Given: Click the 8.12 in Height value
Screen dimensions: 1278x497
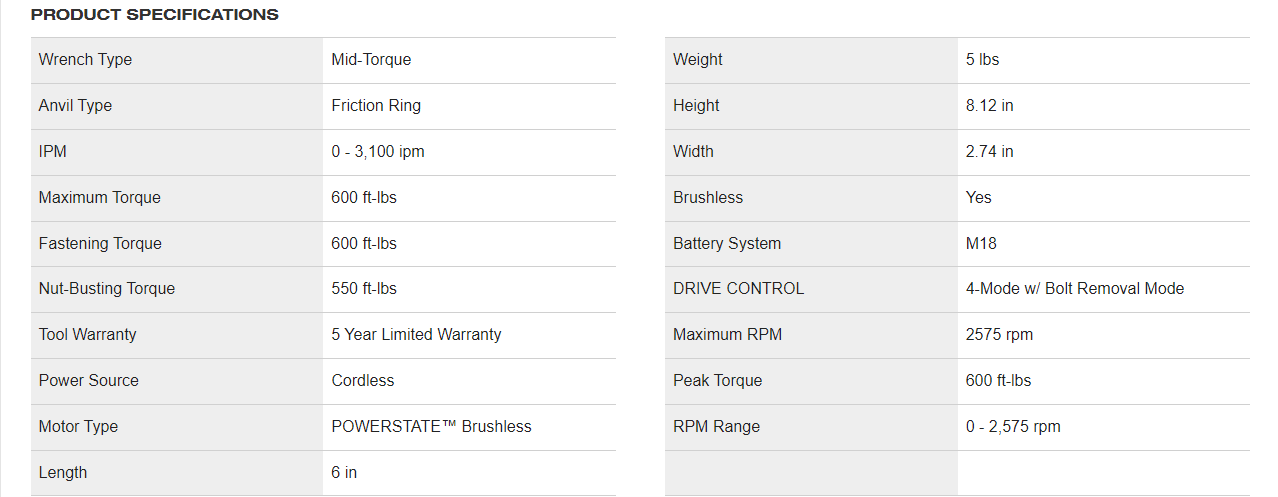Looking at the screenshot, I should point(989,106).
